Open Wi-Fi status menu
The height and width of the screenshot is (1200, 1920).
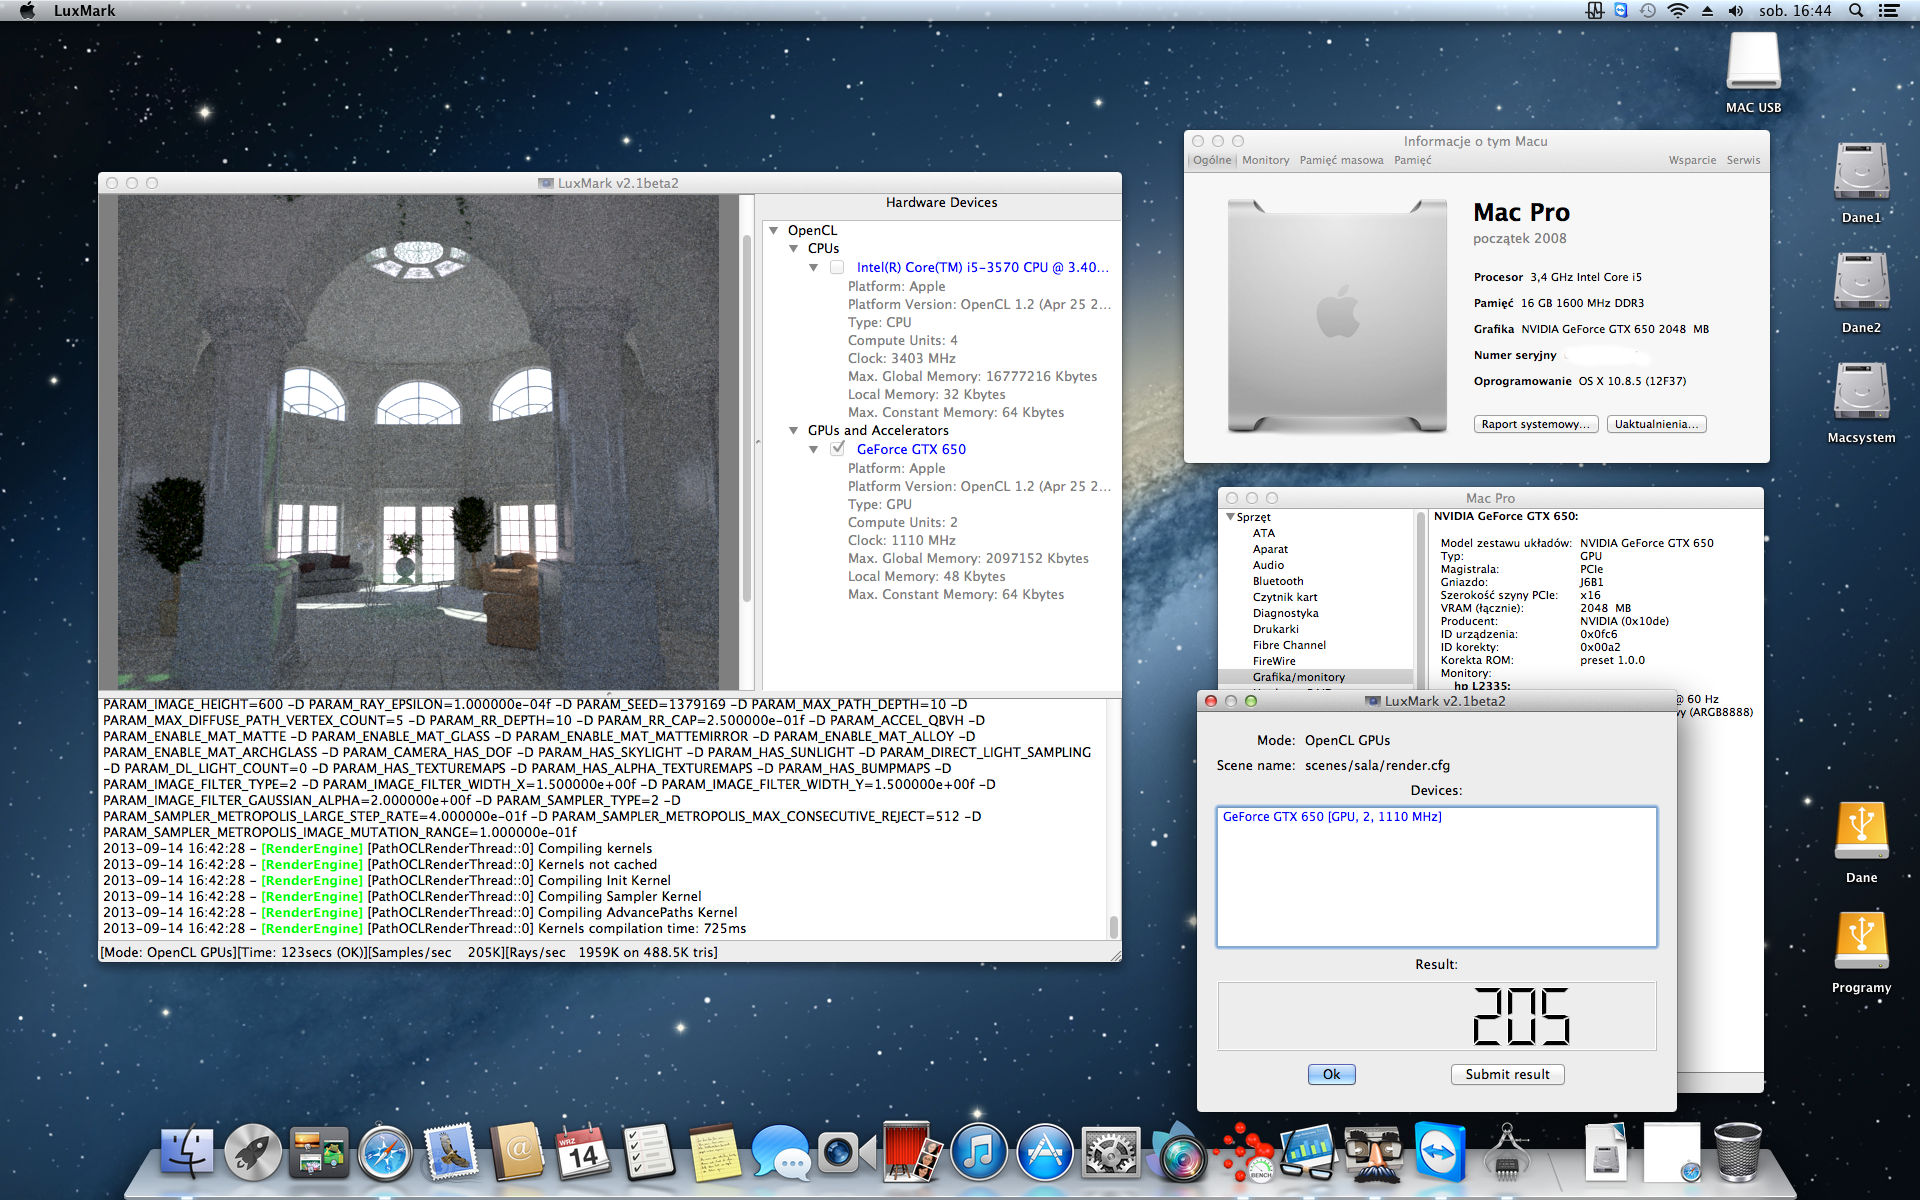point(1678,11)
